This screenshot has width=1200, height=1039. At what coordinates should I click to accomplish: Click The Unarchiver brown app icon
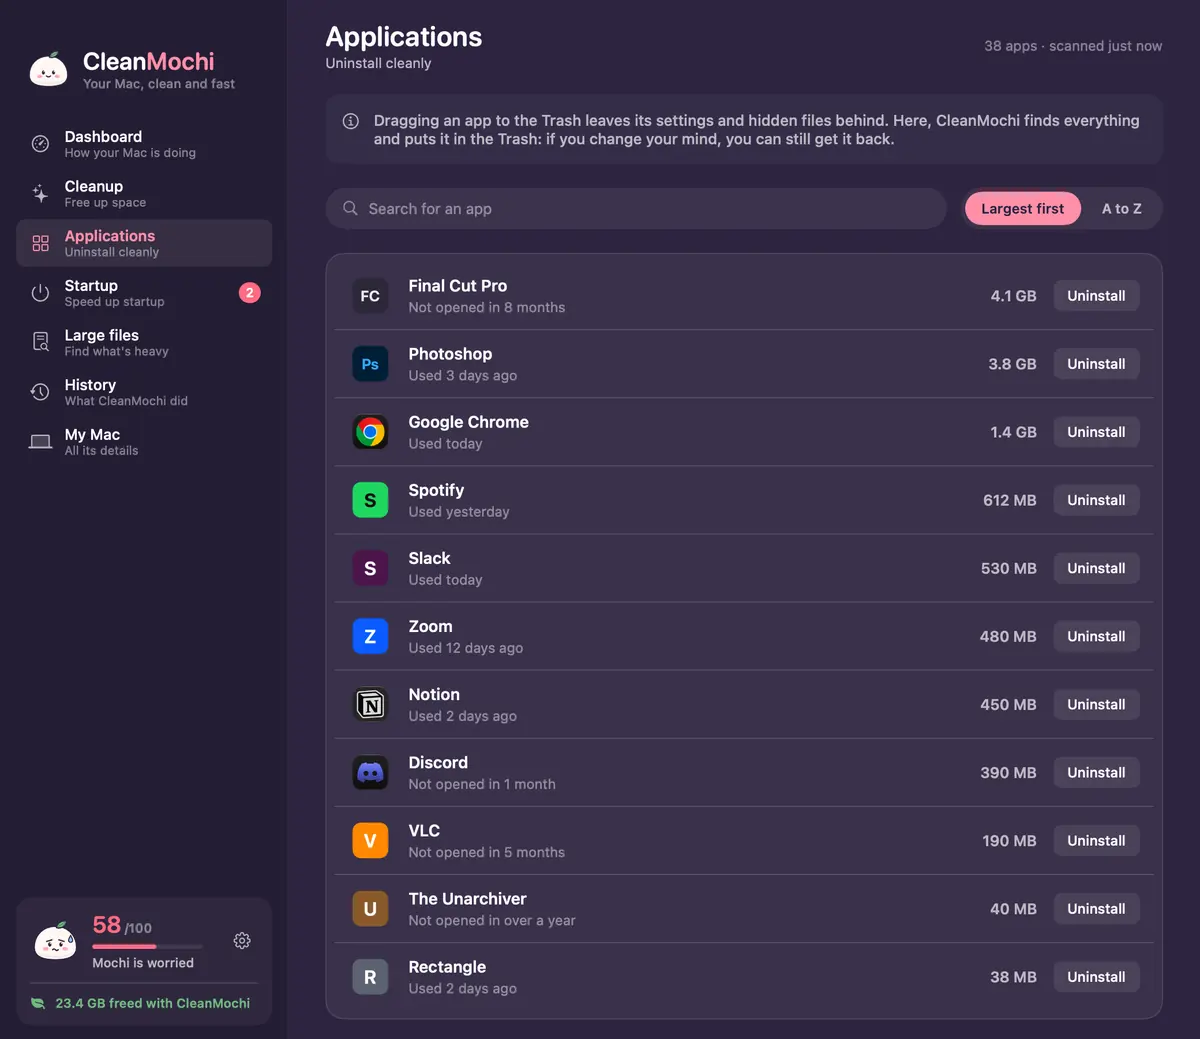[370, 908]
